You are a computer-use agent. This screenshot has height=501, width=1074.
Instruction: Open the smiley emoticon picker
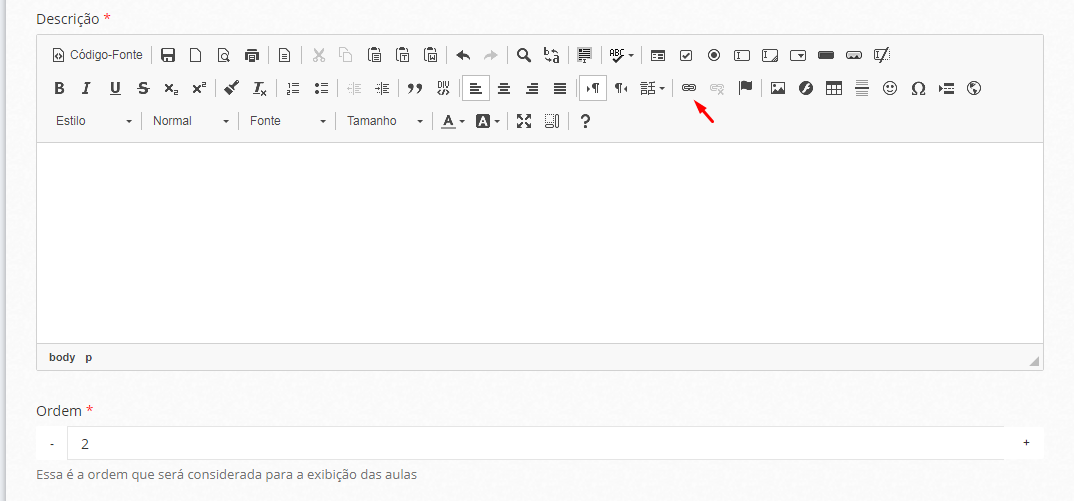tap(889, 88)
